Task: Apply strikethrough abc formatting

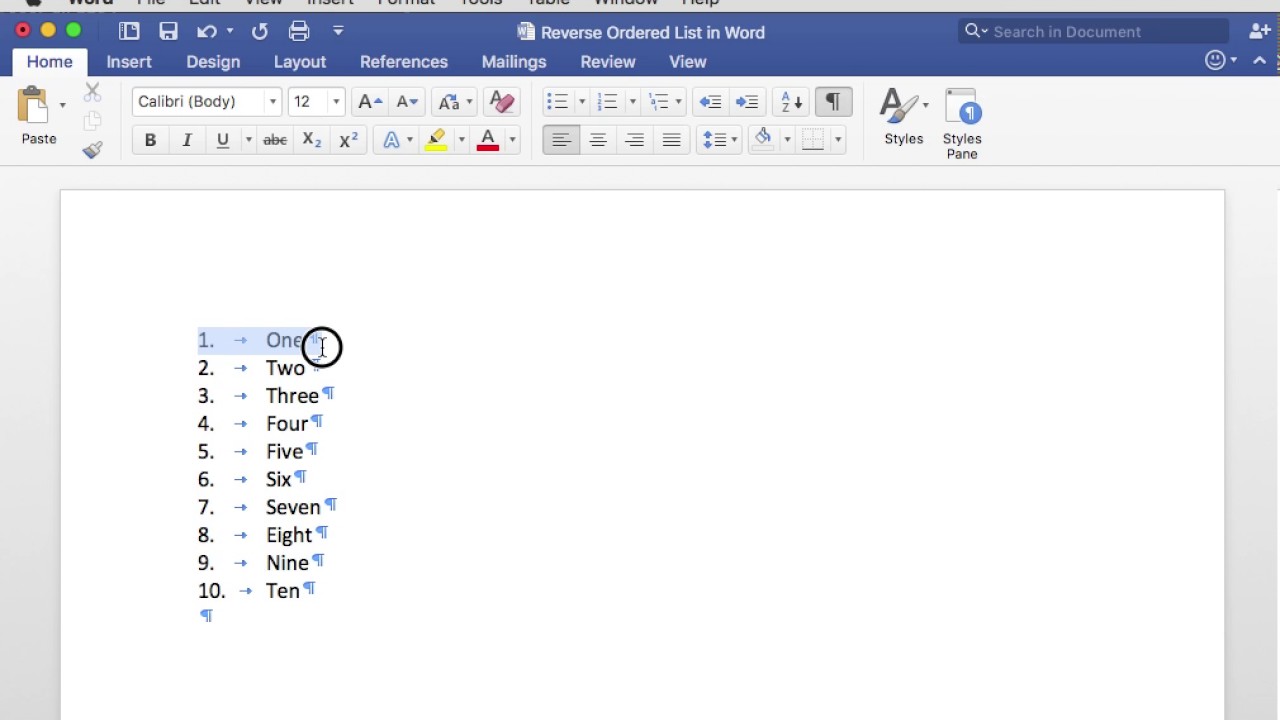Action: [x=275, y=141]
